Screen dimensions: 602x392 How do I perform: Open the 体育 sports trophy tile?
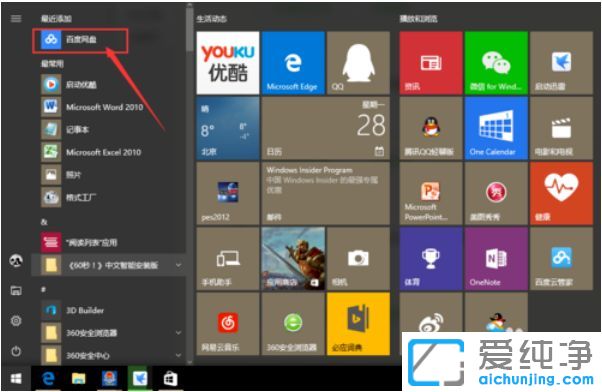(431, 259)
